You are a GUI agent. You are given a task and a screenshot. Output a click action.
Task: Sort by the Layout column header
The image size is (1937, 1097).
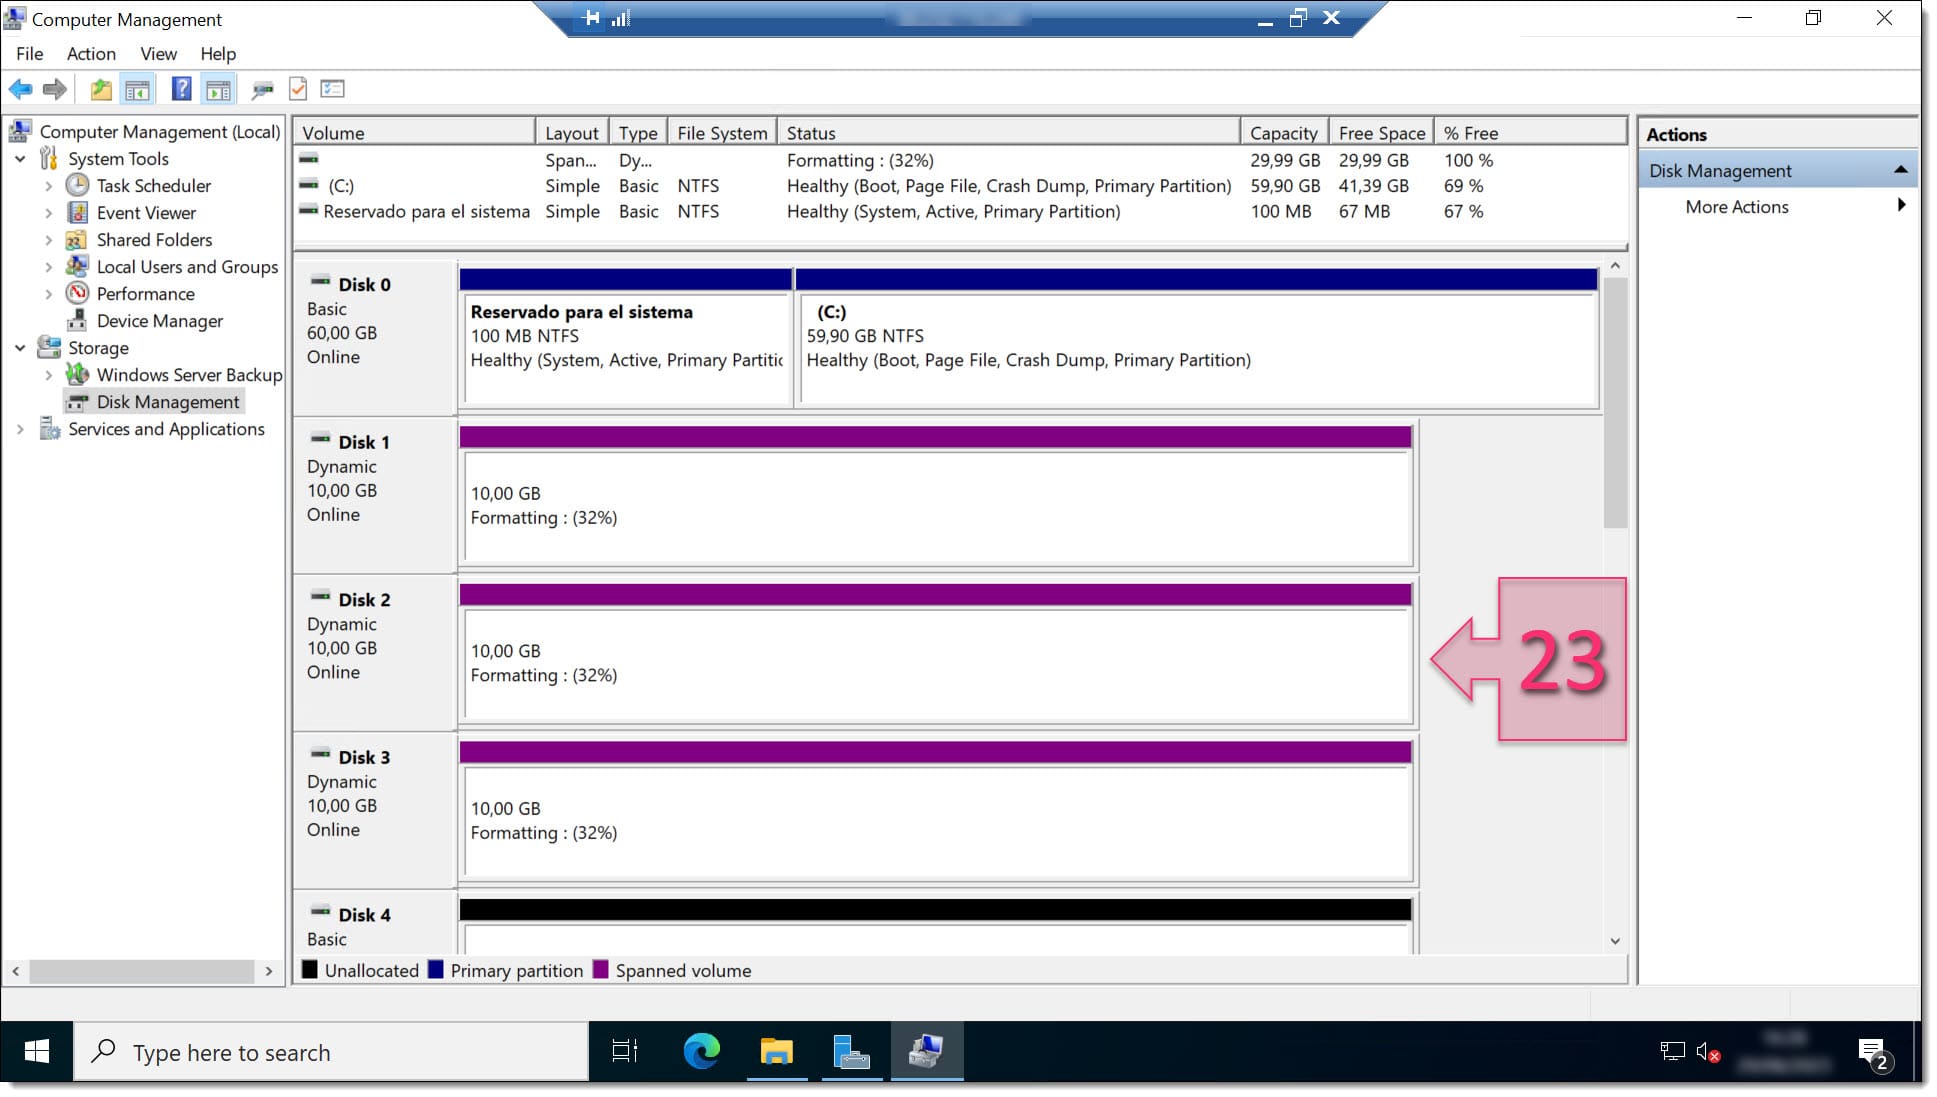tap(571, 133)
